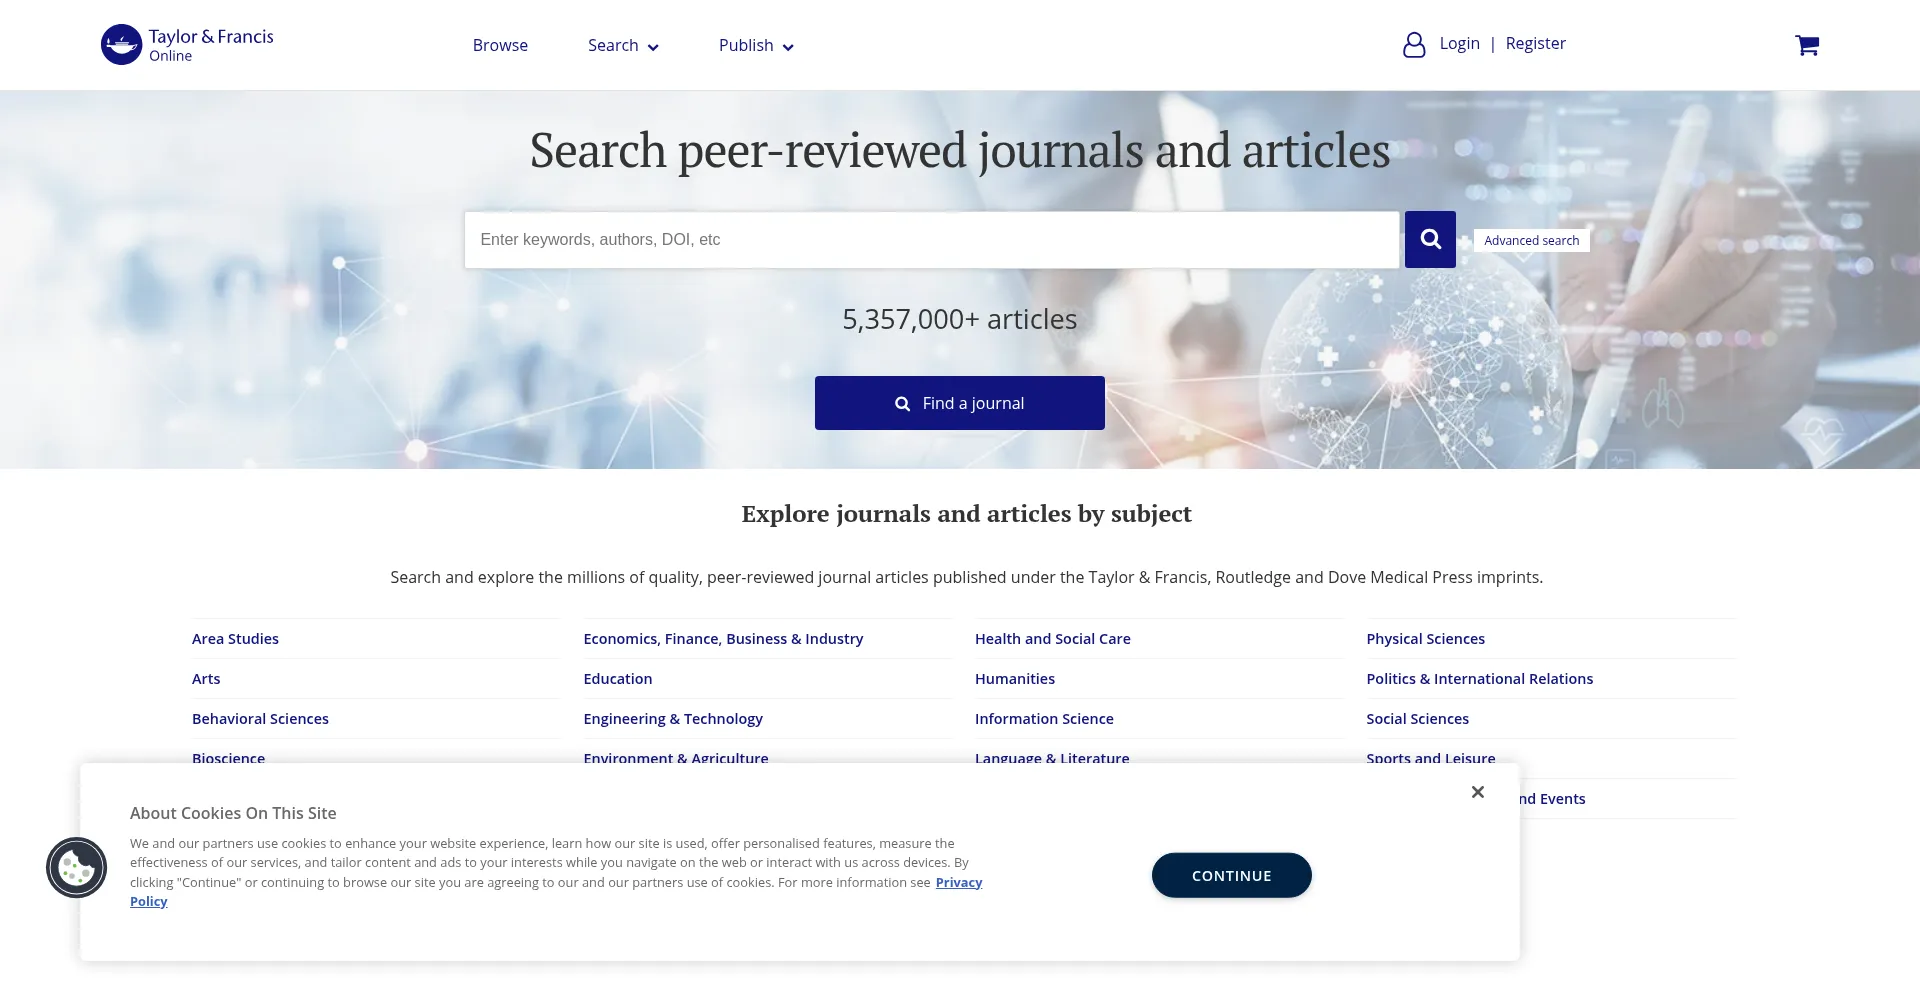This screenshot has width=1920, height=993.
Task: Open the Advanced search link
Action: pyautogui.click(x=1531, y=241)
